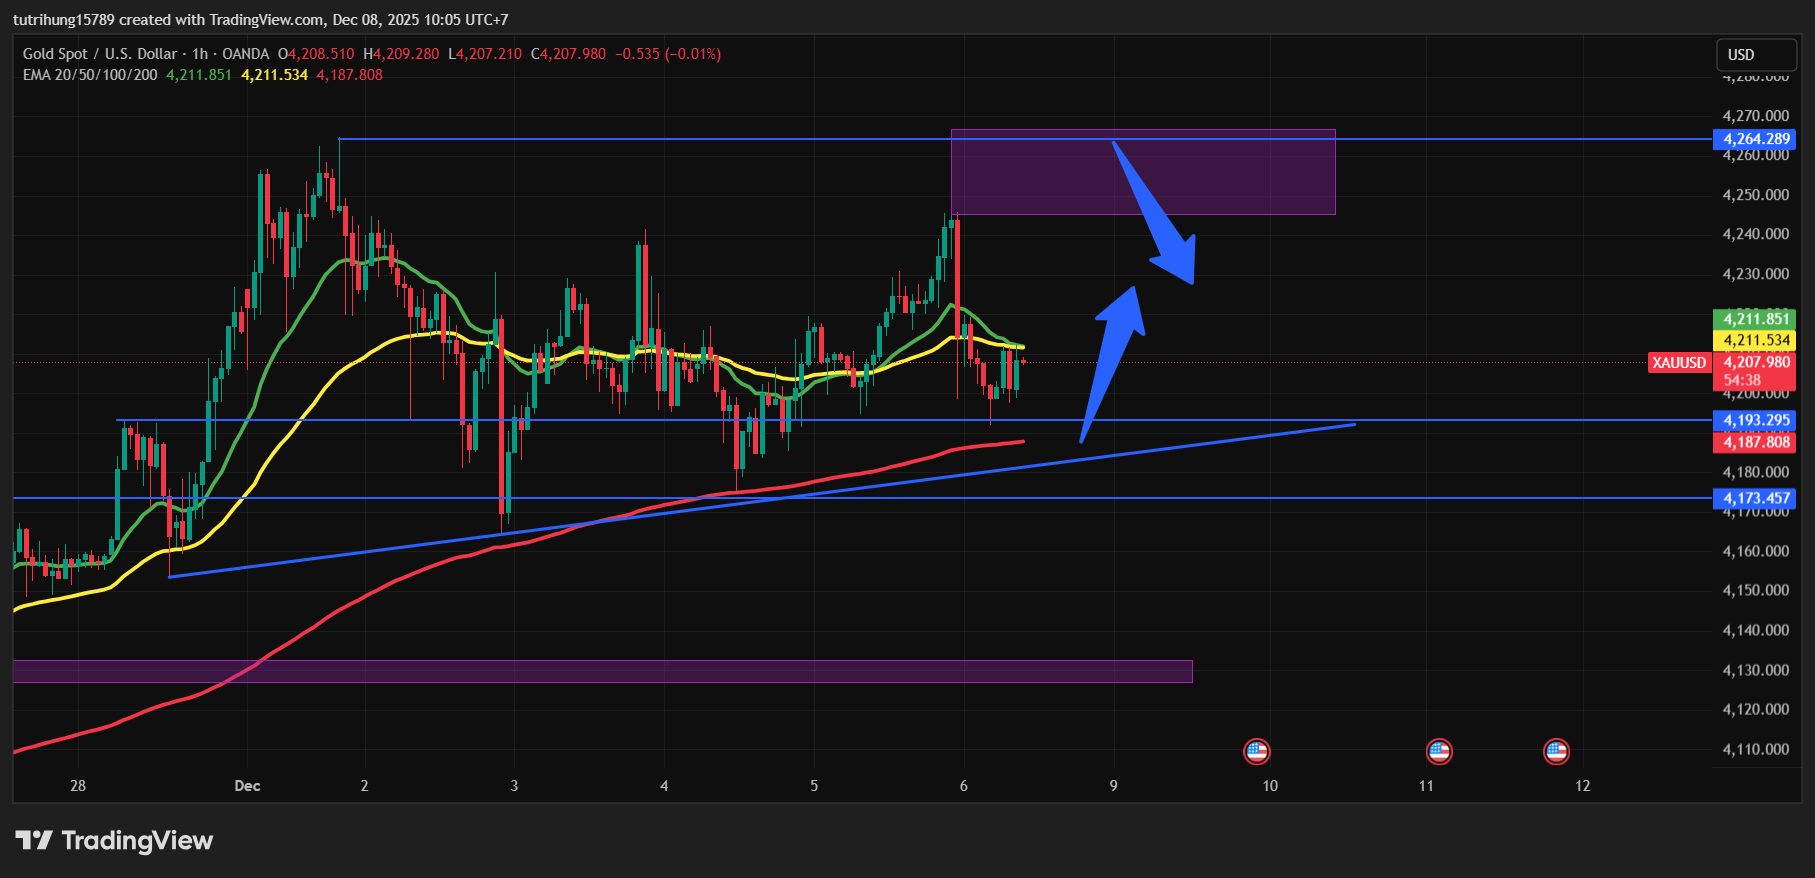This screenshot has width=1815, height=878.
Task: Click the Dec label on the time axis
Action: [247, 786]
